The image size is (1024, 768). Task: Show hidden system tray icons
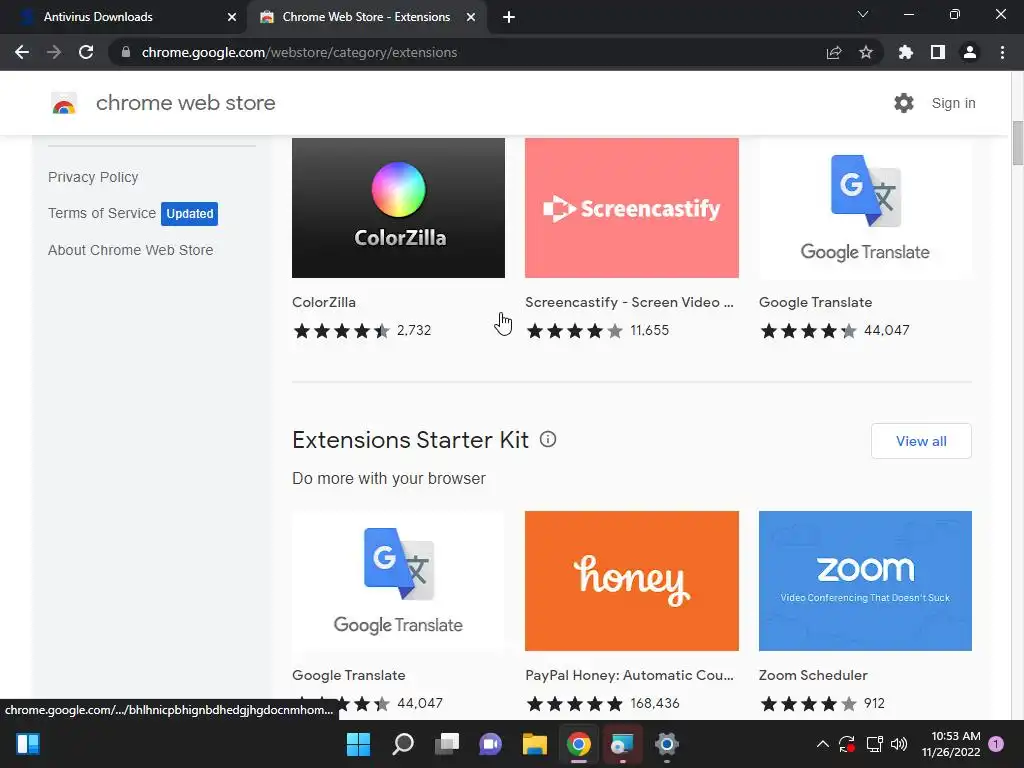(823, 744)
